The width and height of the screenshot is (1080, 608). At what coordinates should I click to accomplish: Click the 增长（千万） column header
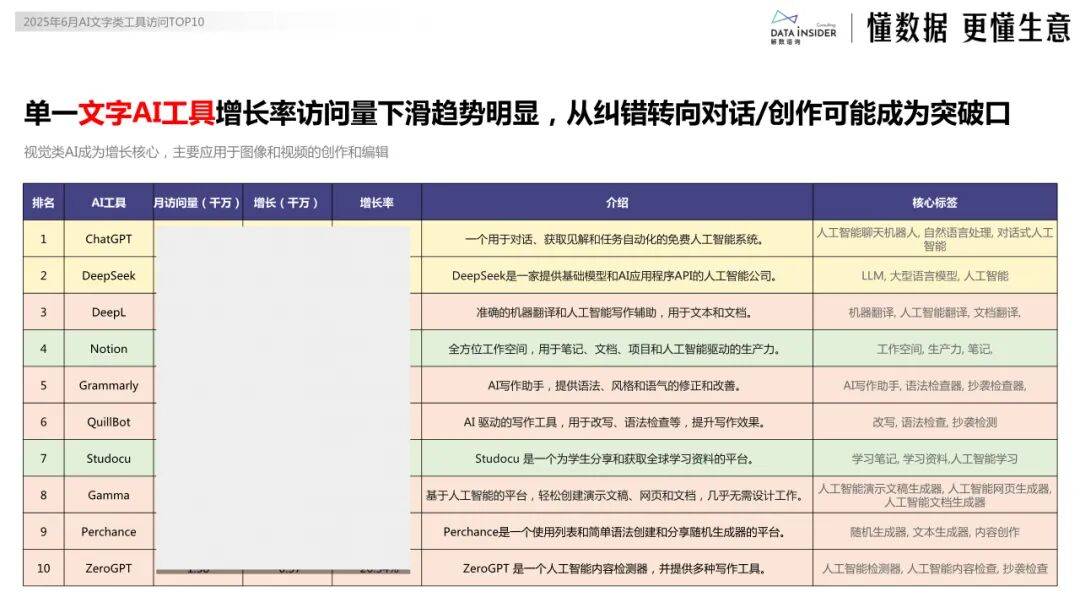pyautogui.click(x=287, y=202)
